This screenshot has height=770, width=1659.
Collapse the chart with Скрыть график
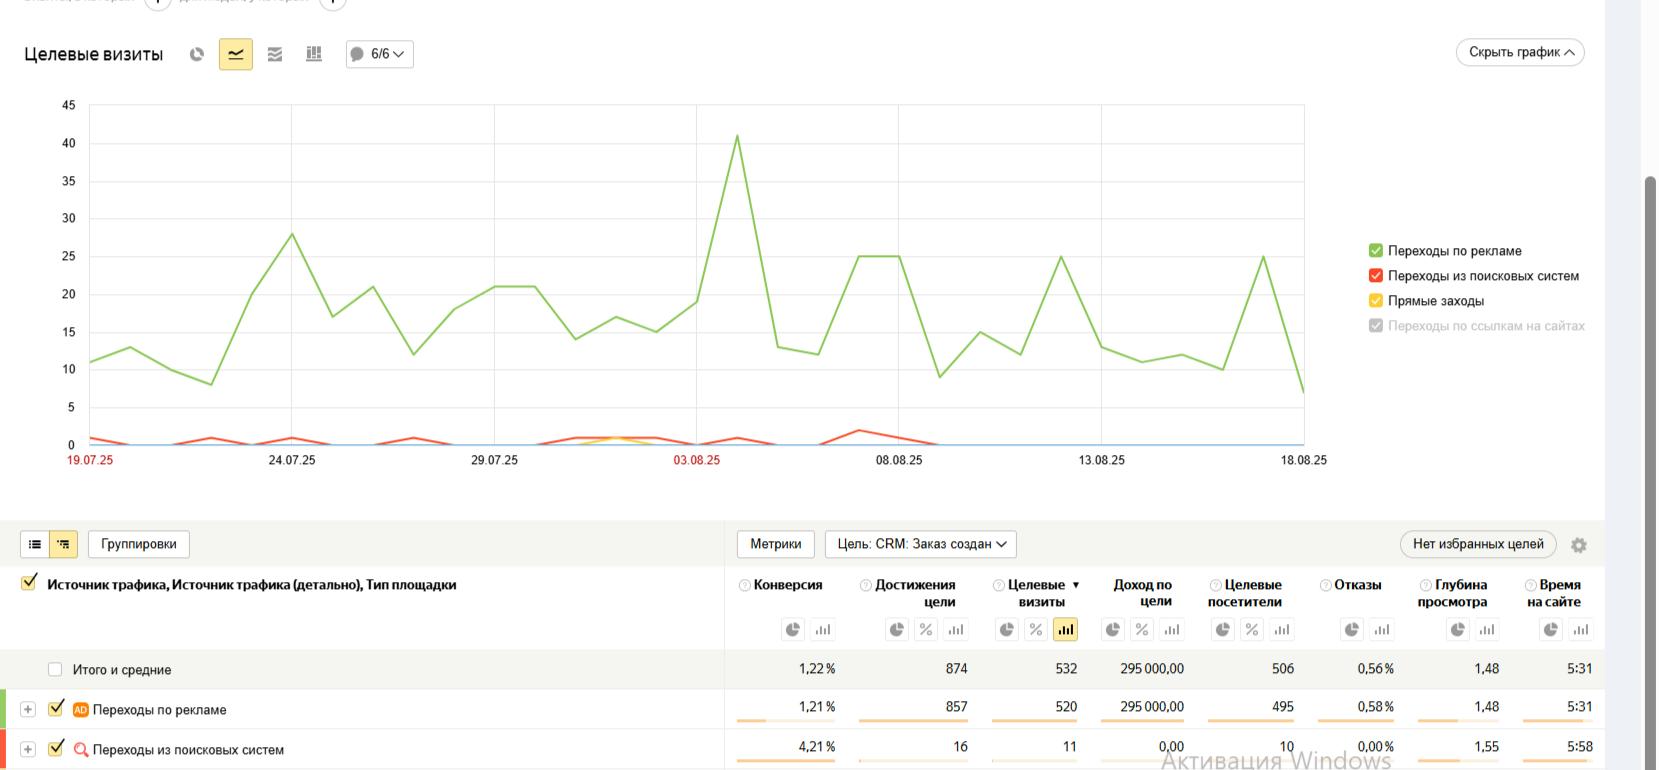[x=1520, y=52]
